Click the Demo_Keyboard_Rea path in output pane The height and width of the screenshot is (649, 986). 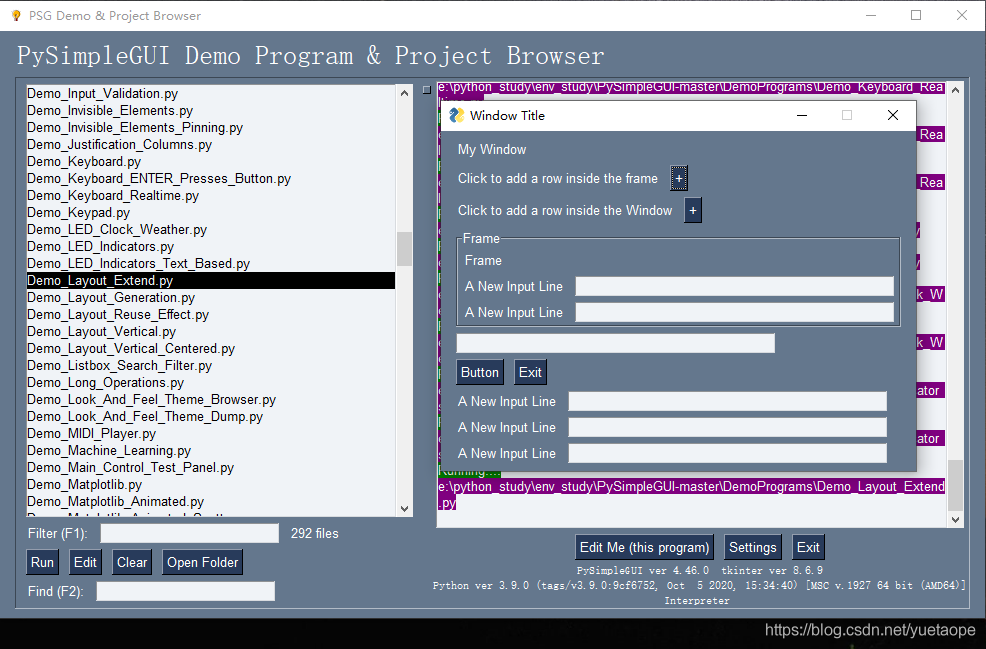tap(691, 87)
